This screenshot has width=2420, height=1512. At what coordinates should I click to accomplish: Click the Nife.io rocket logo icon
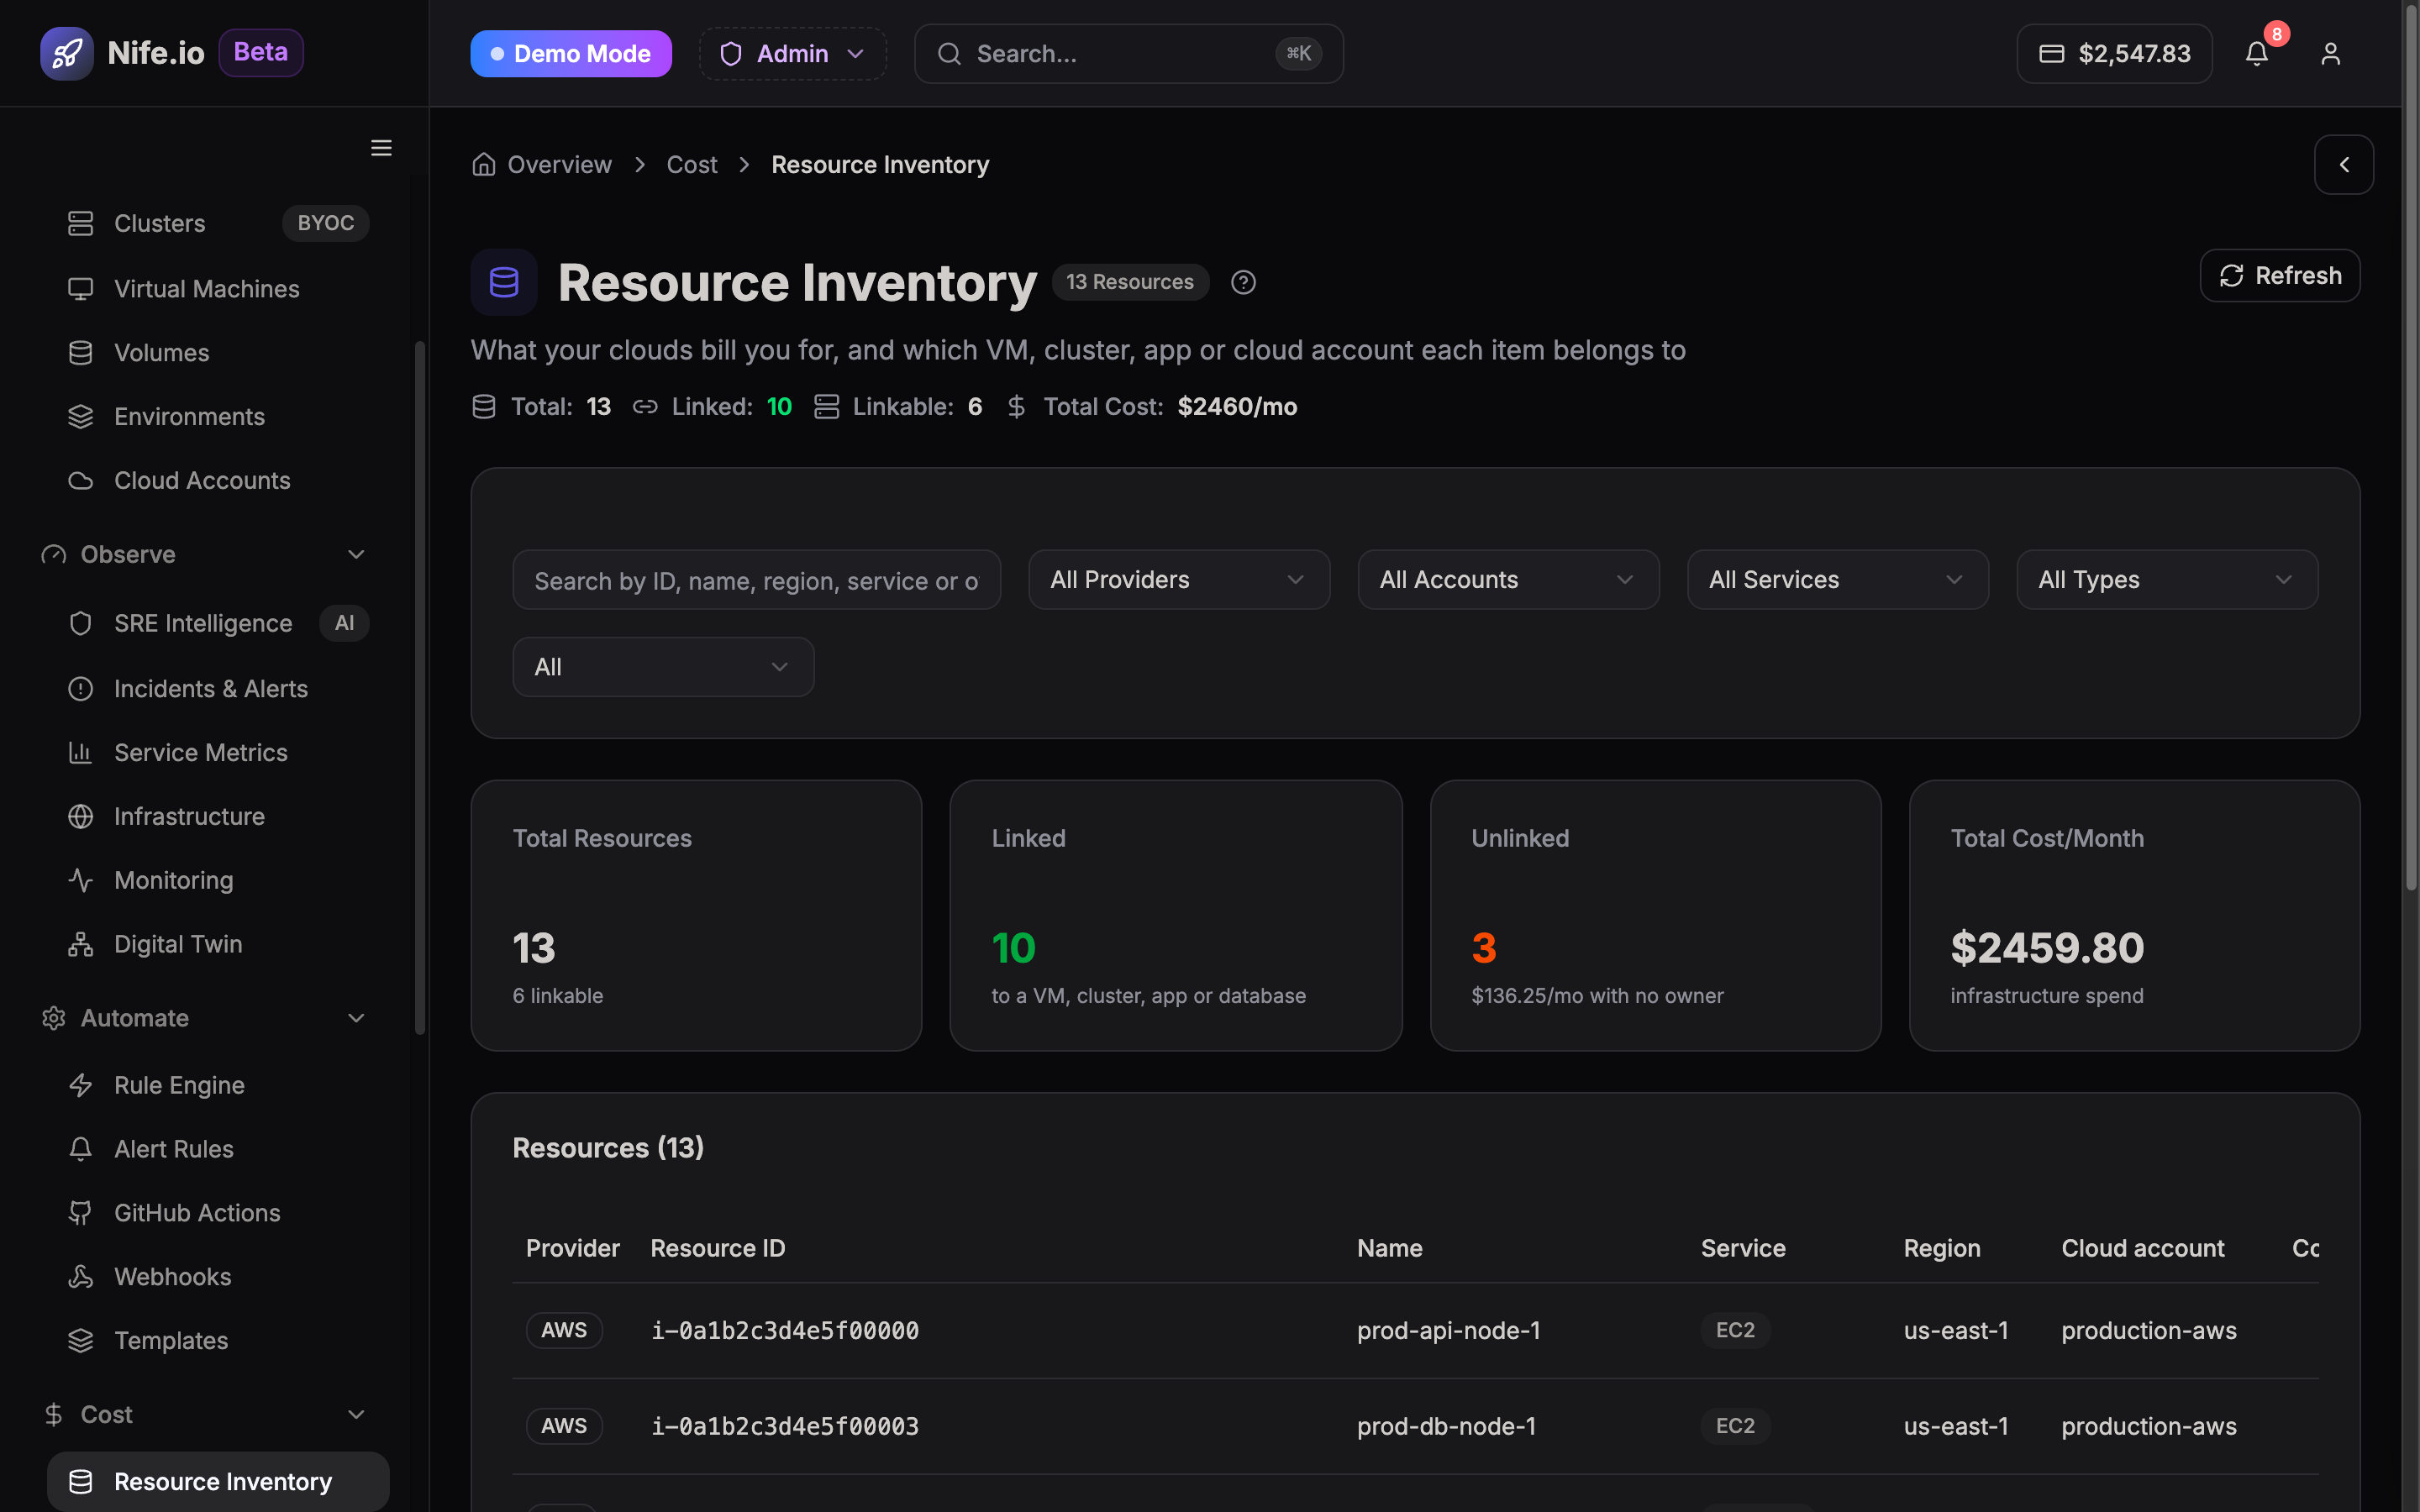tap(67, 53)
